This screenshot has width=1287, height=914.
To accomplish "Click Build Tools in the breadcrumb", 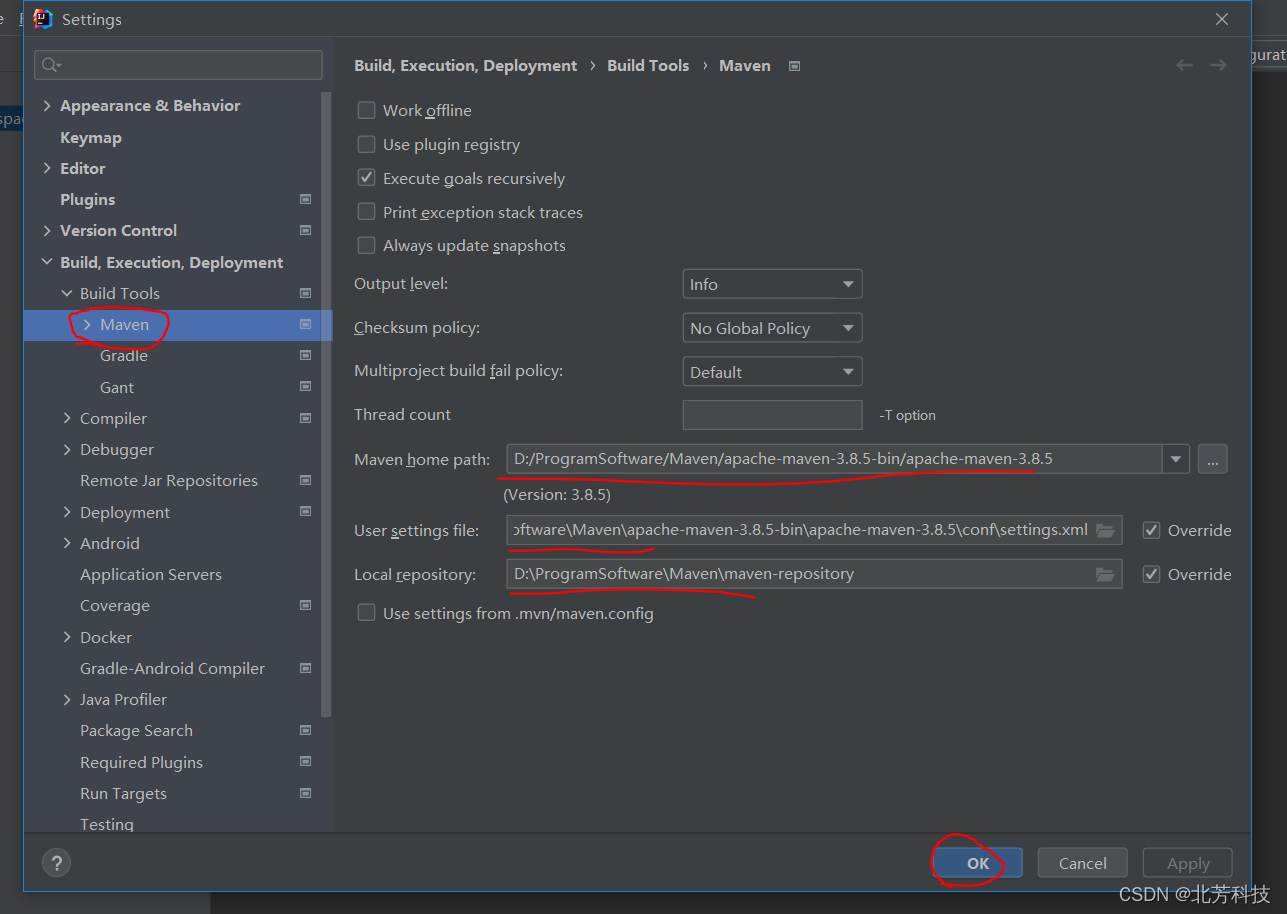I will pyautogui.click(x=648, y=65).
